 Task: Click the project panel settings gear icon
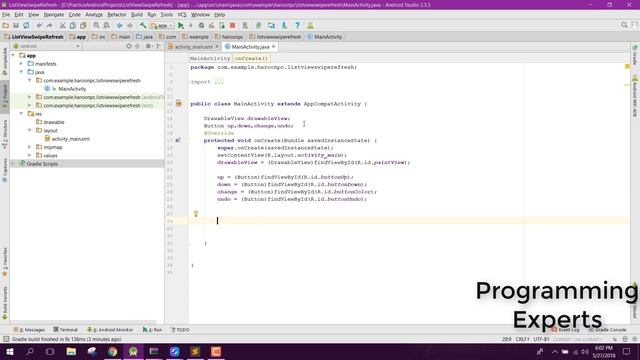148,46
